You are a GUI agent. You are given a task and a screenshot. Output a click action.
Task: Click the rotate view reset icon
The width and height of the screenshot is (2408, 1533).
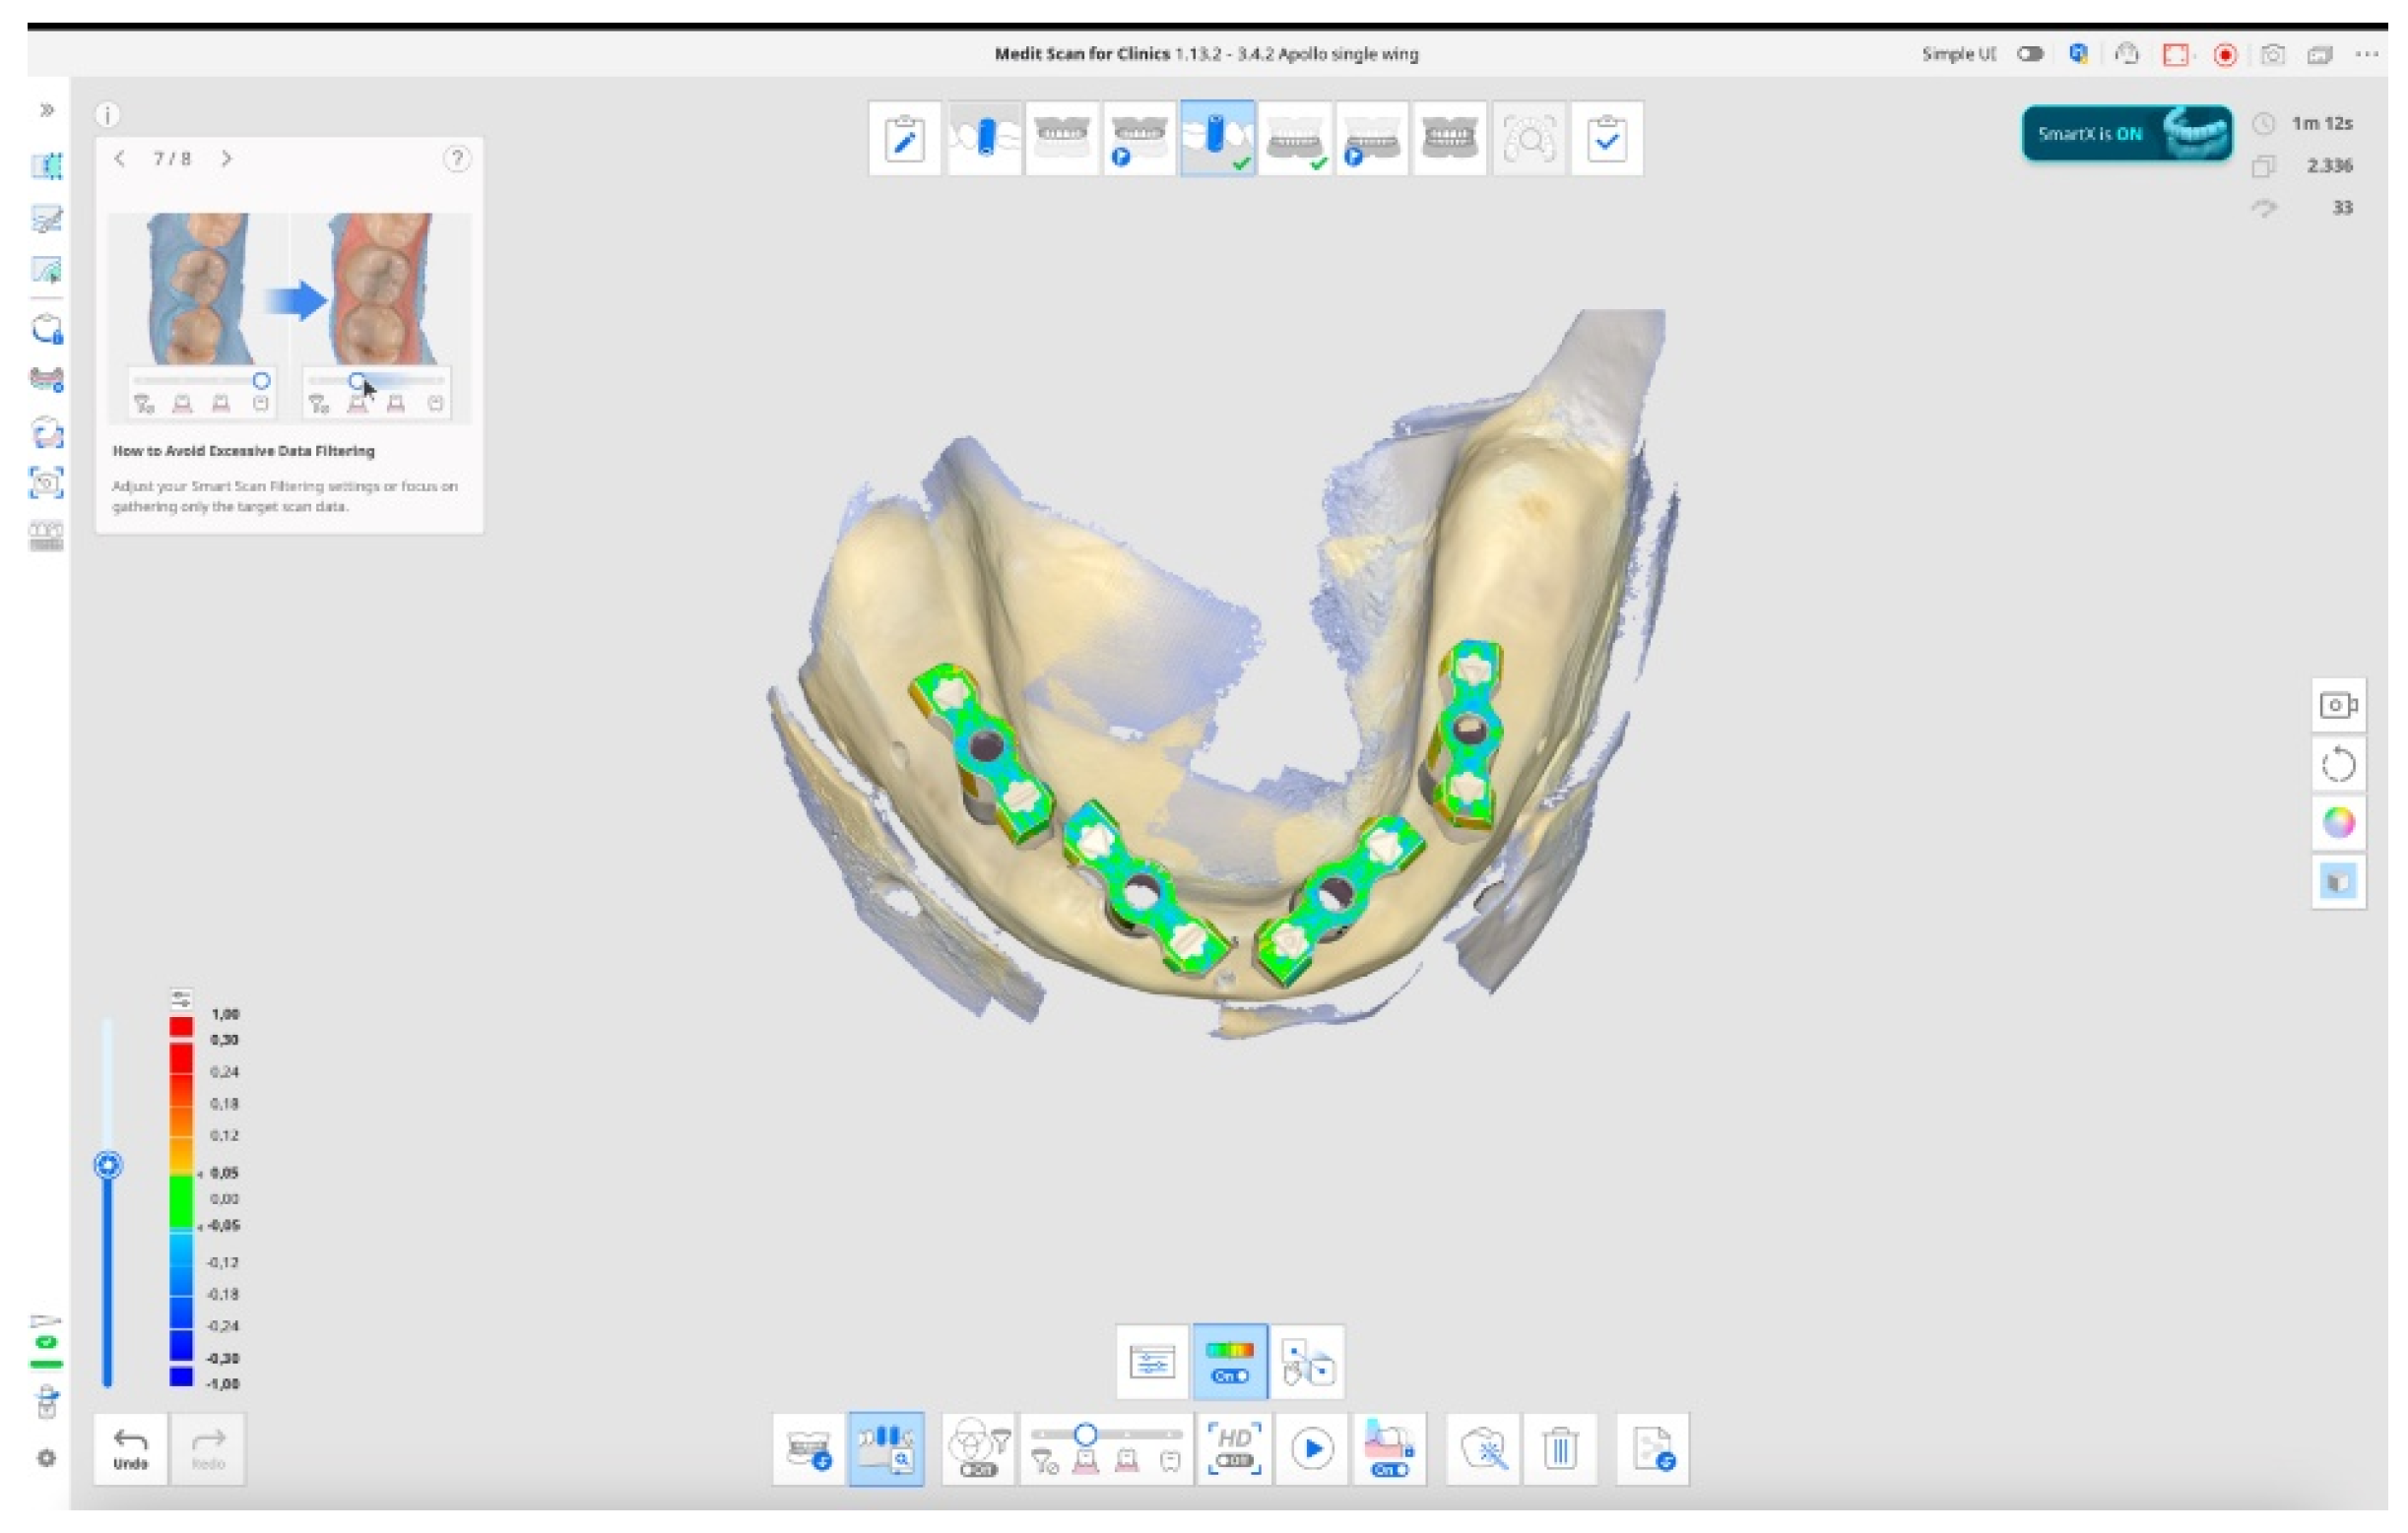pos(2338,766)
